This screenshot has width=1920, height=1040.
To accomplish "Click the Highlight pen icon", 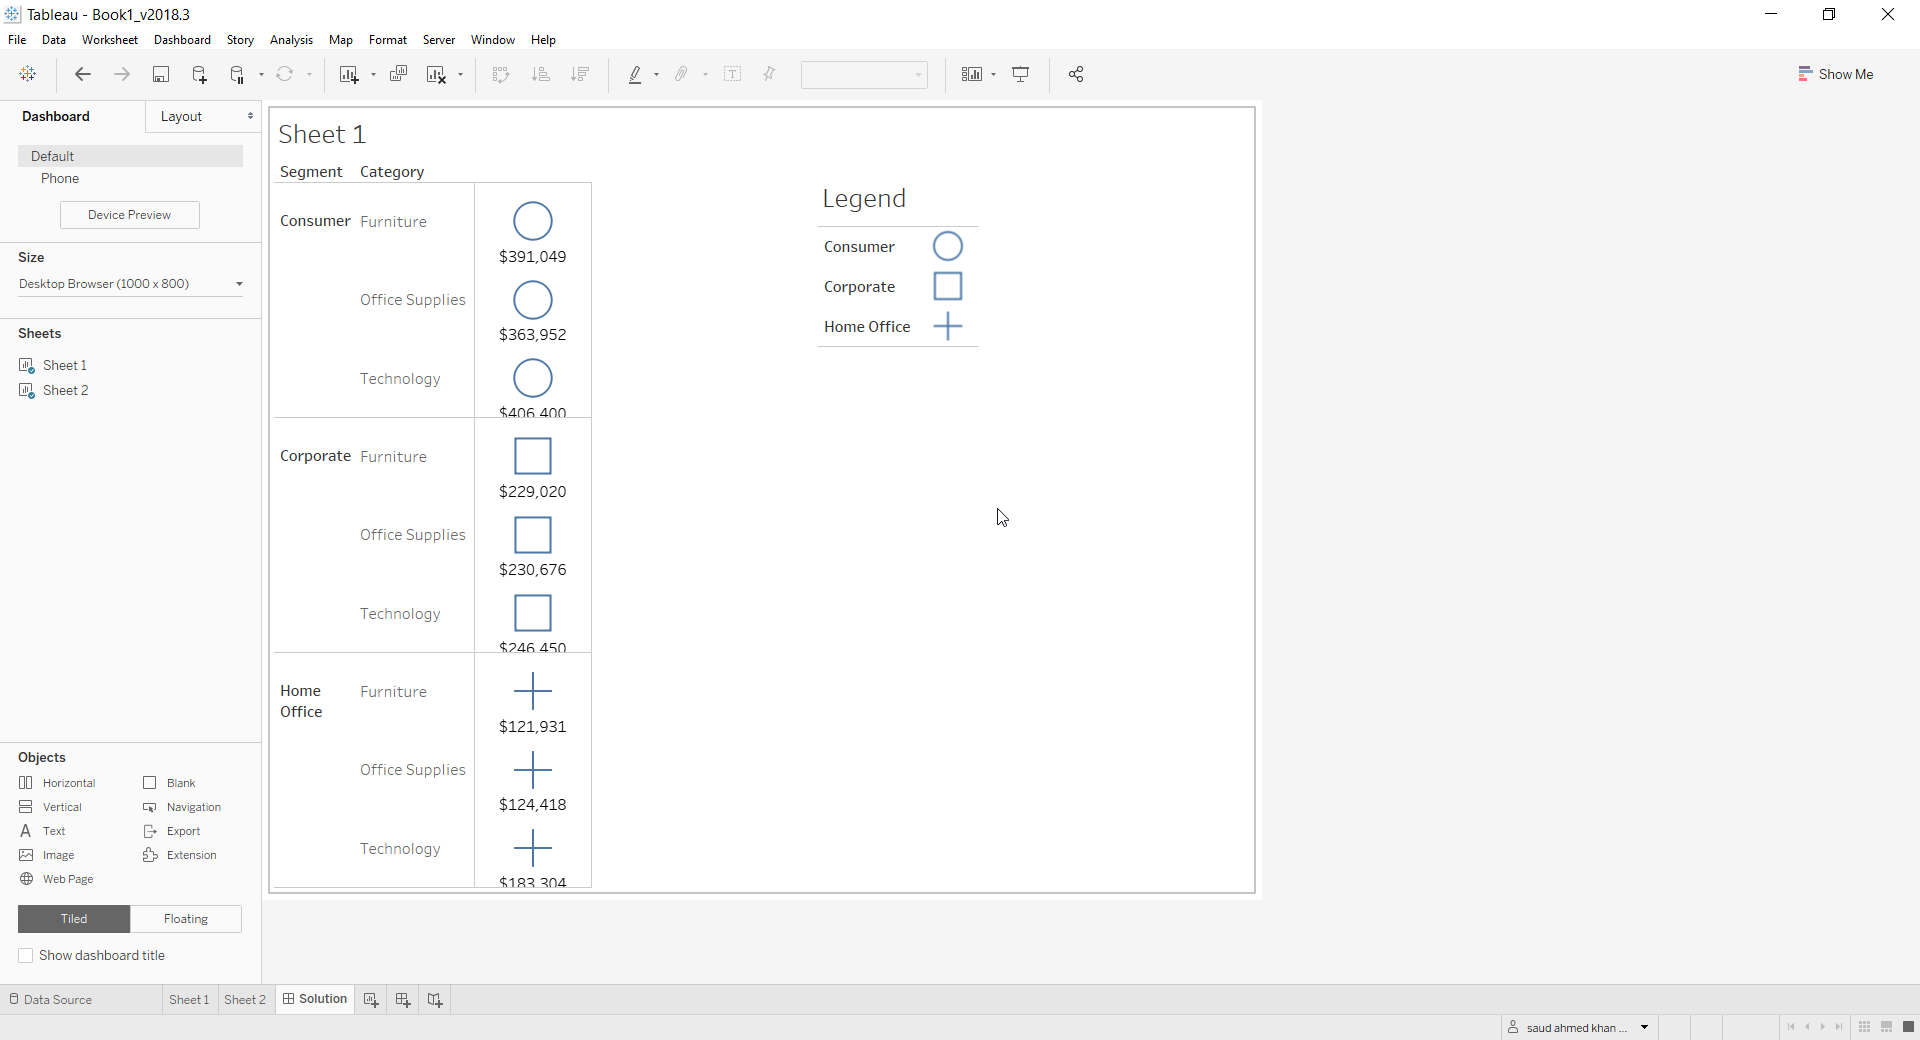I will (635, 74).
